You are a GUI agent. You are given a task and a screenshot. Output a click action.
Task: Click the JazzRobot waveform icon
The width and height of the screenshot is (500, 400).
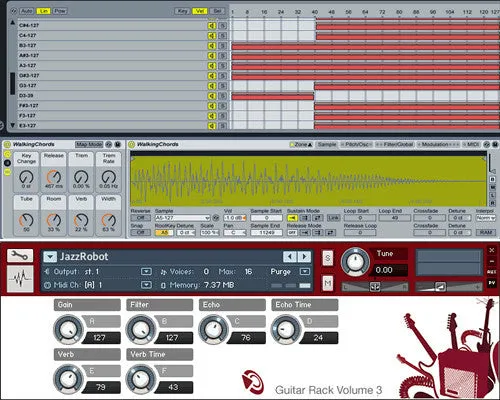(x=20, y=279)
